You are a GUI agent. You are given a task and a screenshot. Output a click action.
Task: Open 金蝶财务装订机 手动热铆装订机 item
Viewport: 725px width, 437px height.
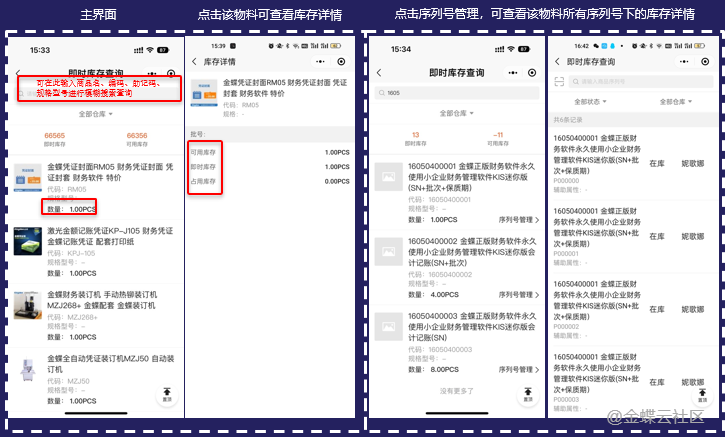coord(97,315)
